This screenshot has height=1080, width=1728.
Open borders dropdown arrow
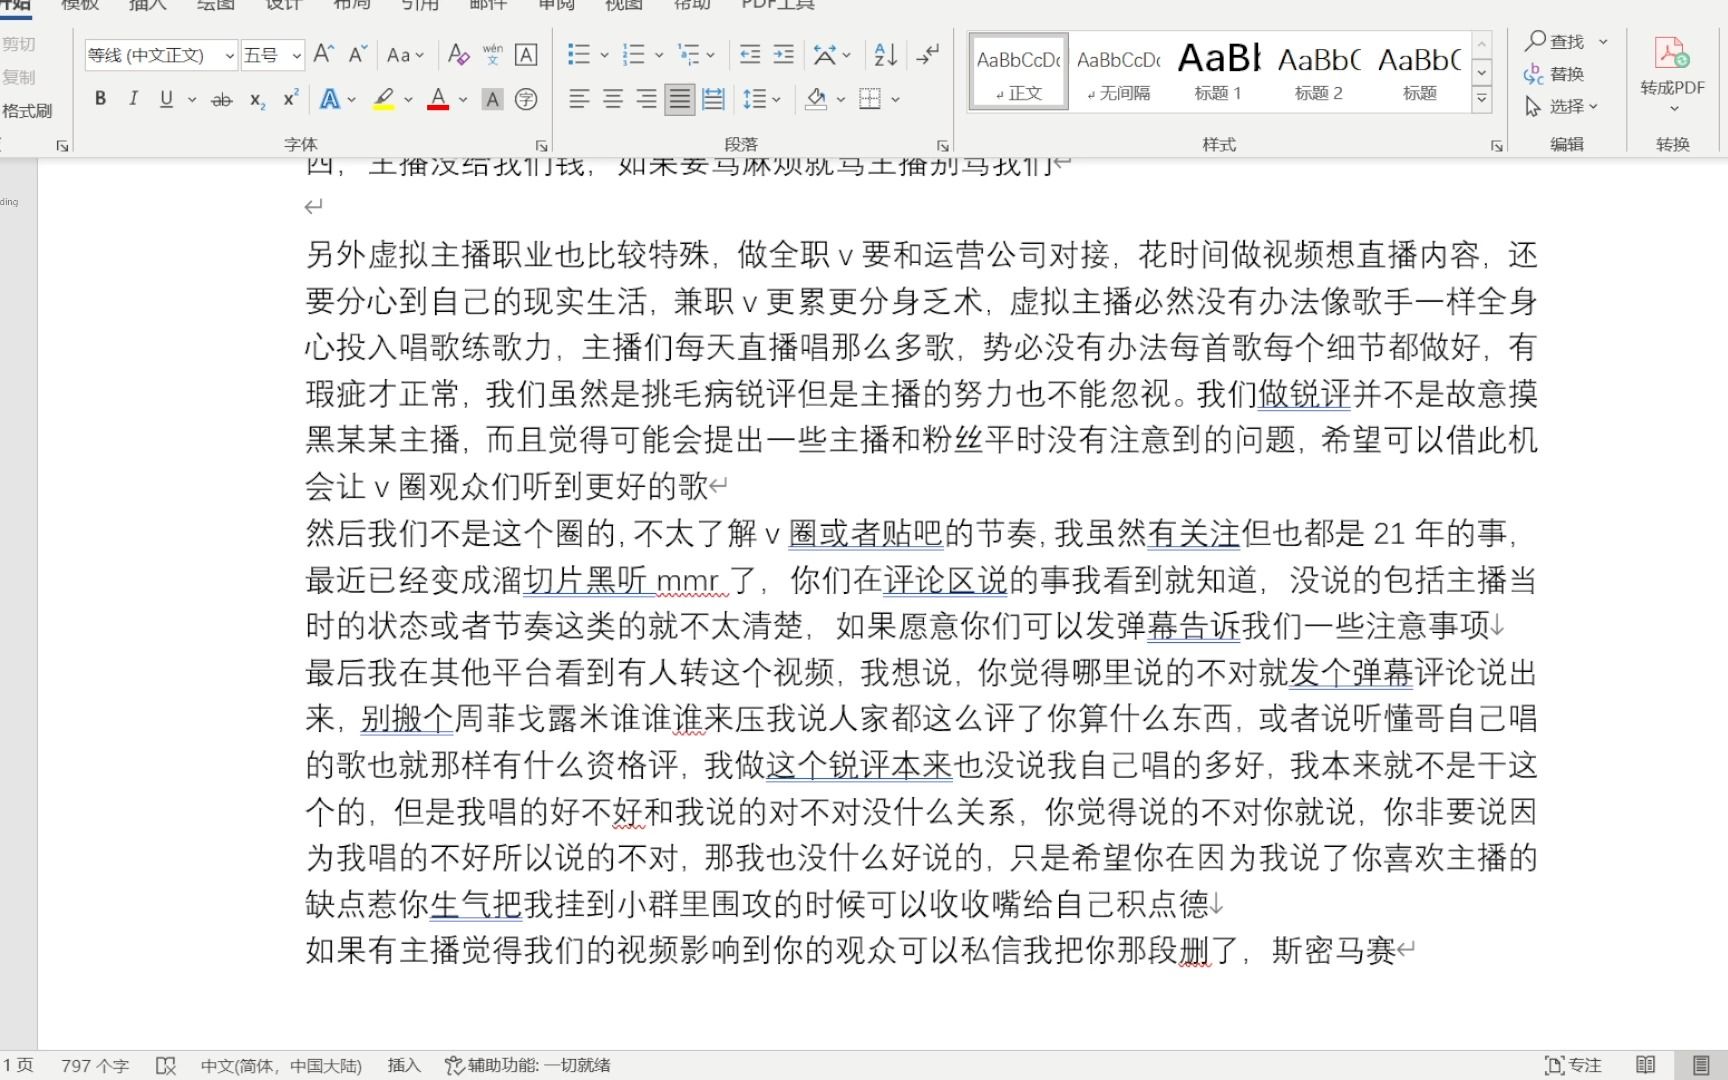(895, 99)
